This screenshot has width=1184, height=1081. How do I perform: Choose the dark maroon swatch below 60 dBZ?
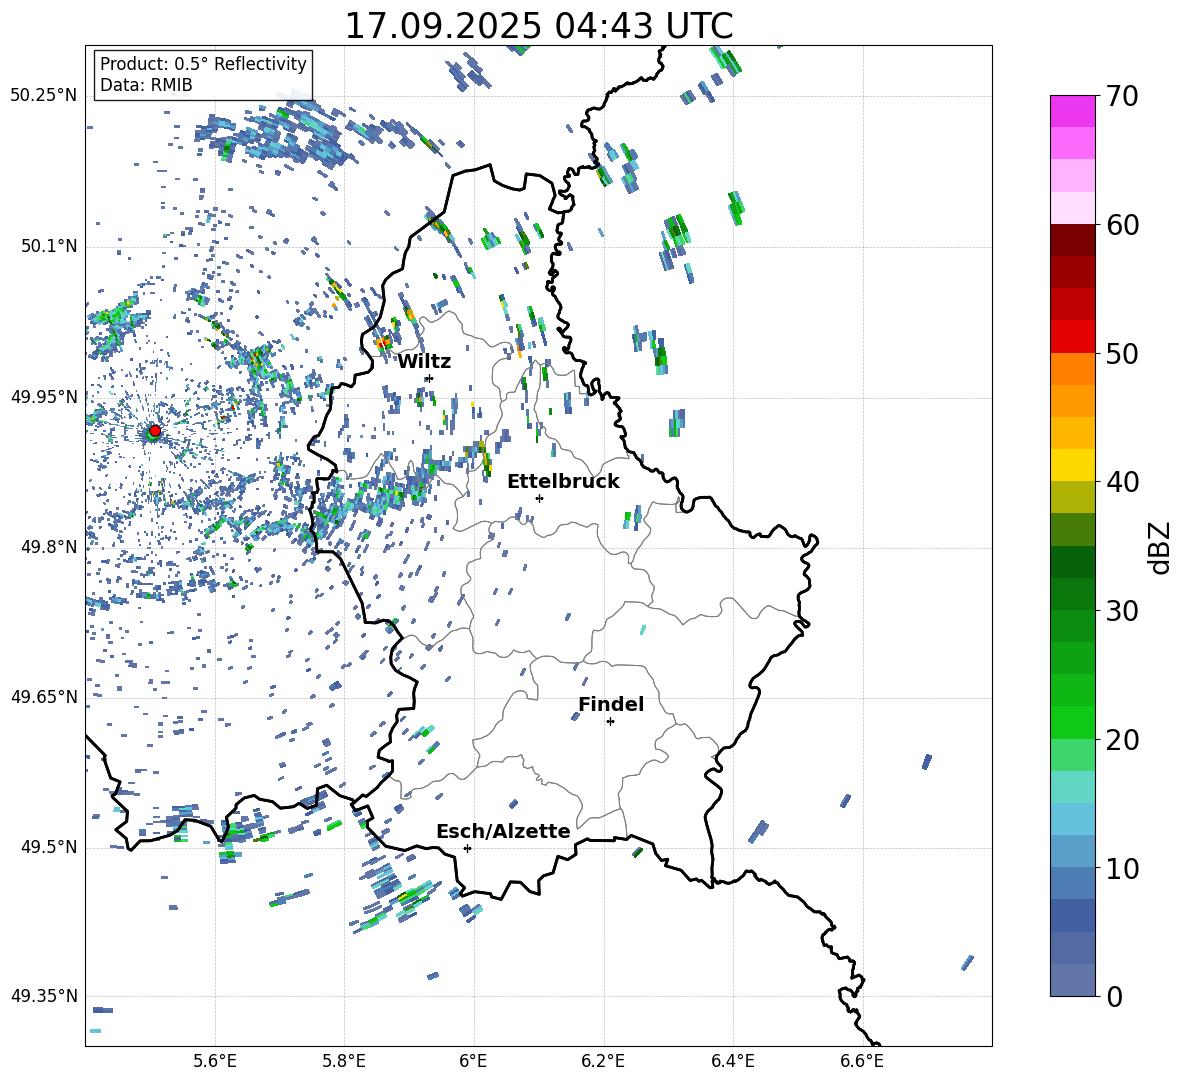[x=1073, y=240]
